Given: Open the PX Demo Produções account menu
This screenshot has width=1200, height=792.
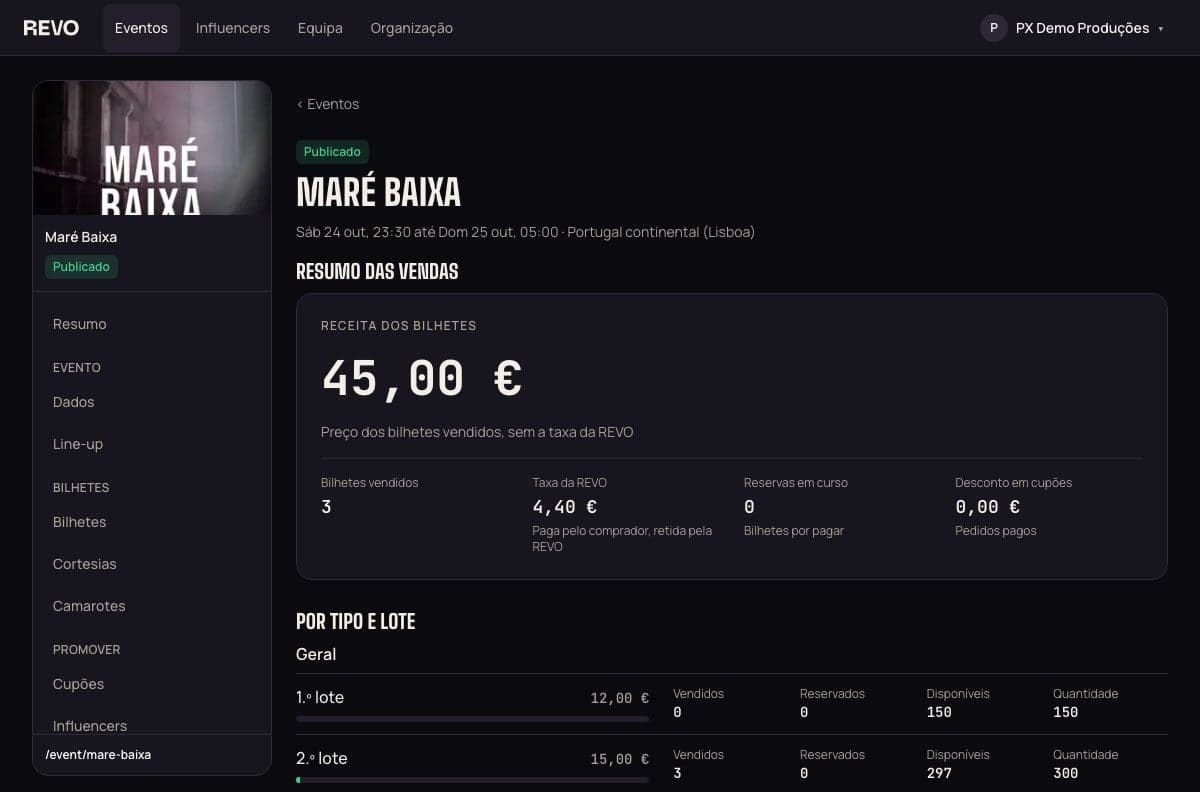Looking at the screenshot, I should [x=1073, y=28].
